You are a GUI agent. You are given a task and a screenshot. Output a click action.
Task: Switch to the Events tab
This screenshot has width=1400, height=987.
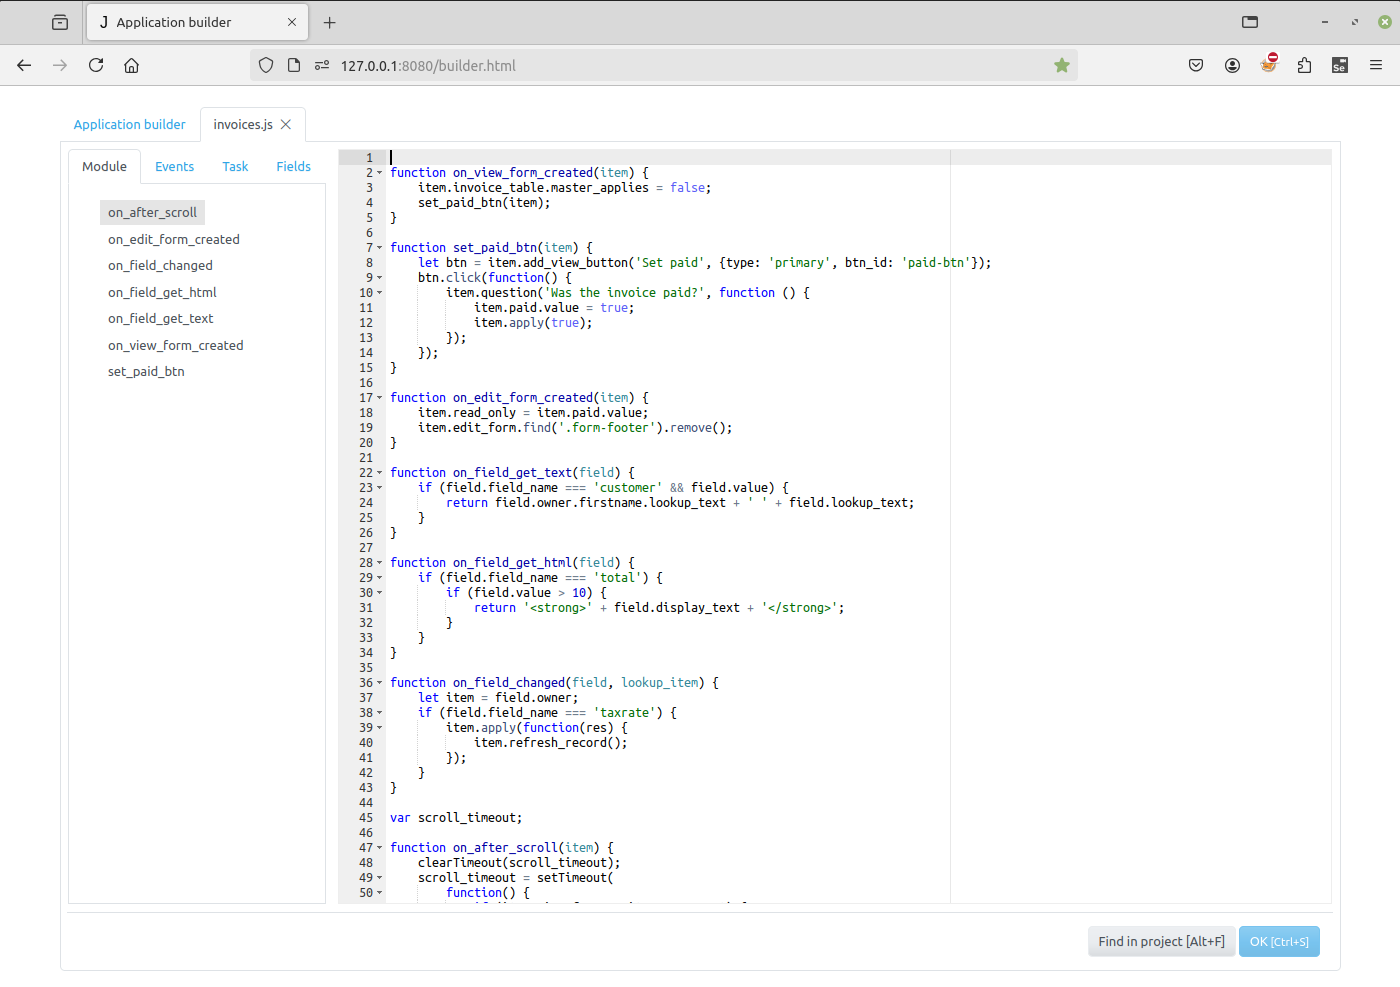pos(175,167)
